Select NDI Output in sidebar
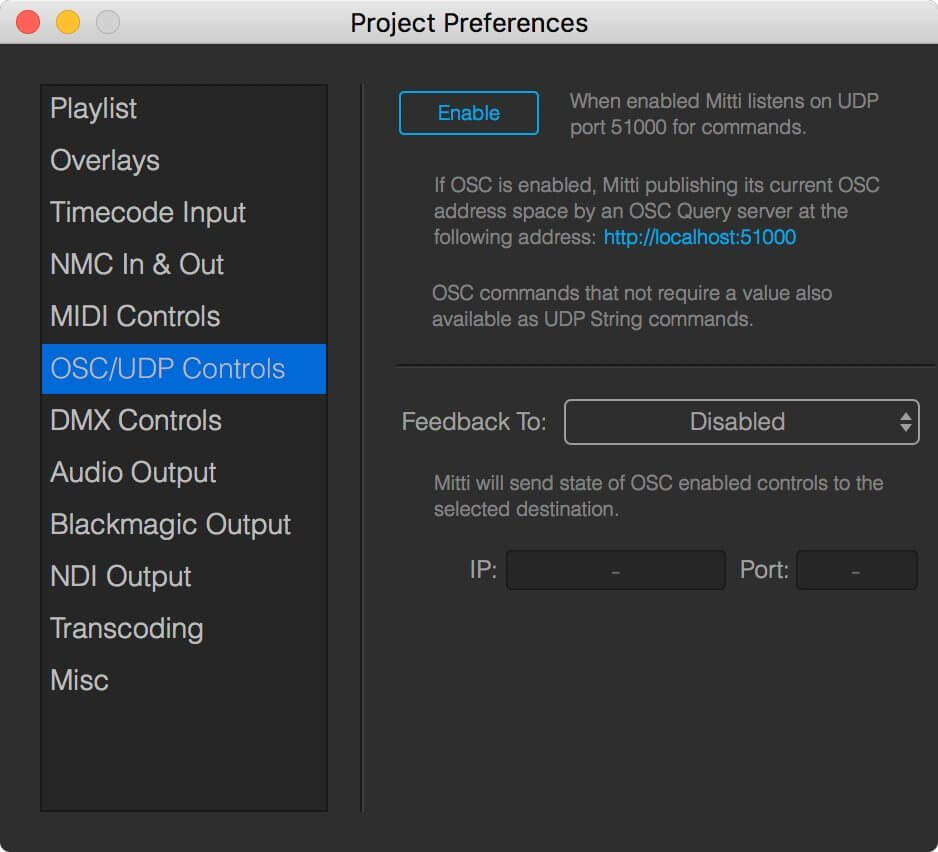 [x=184, y=577]
